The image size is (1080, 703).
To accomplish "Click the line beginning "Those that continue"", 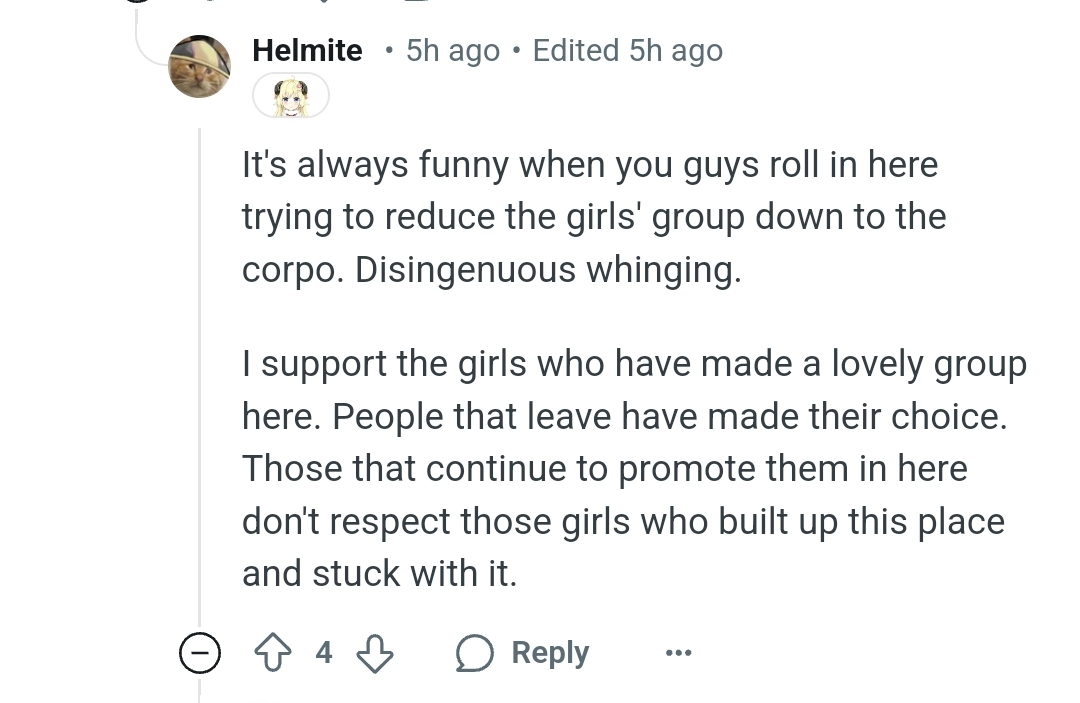I will pyautogui.click(x=605, y=469).
